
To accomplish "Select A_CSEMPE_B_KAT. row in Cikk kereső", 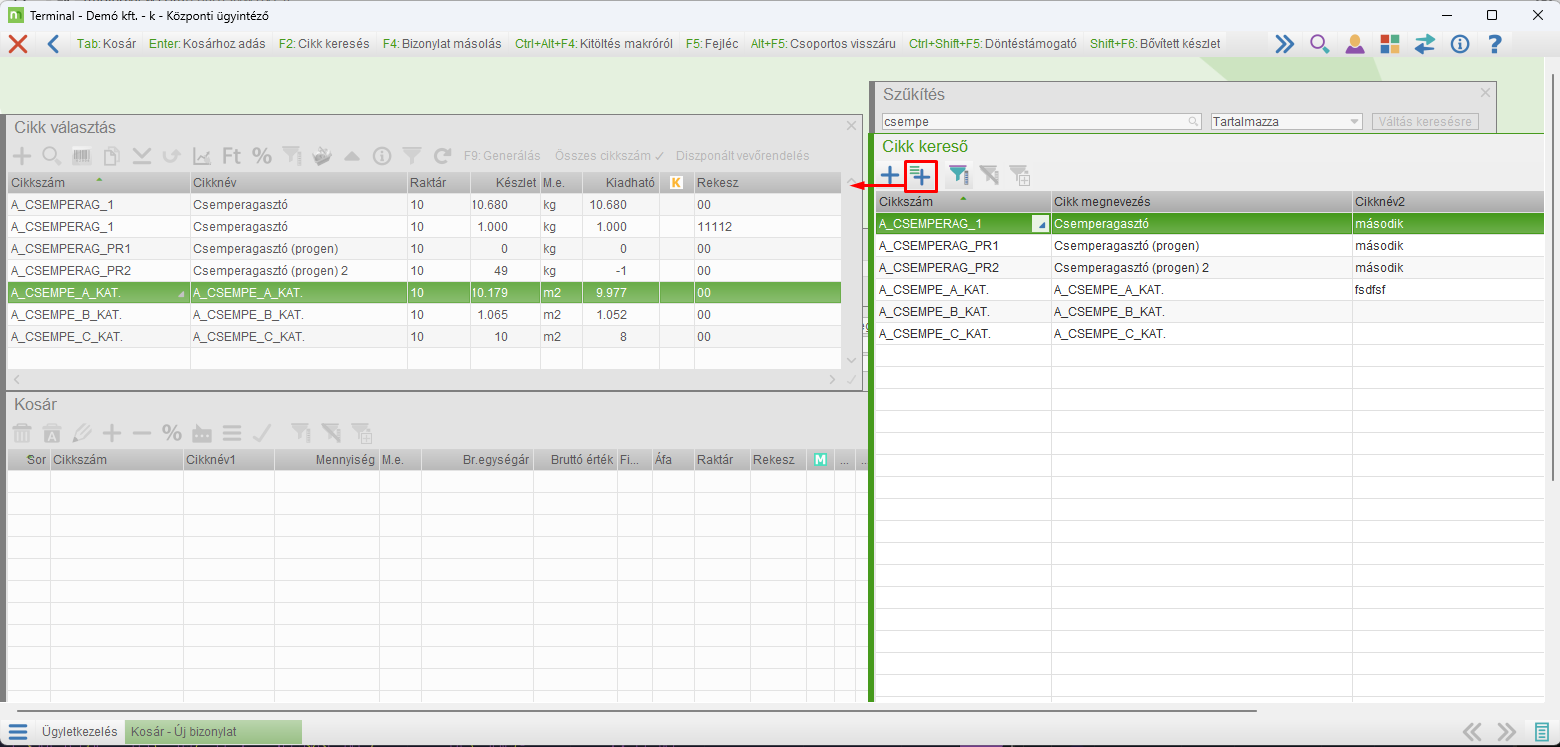I will 1210,312.
